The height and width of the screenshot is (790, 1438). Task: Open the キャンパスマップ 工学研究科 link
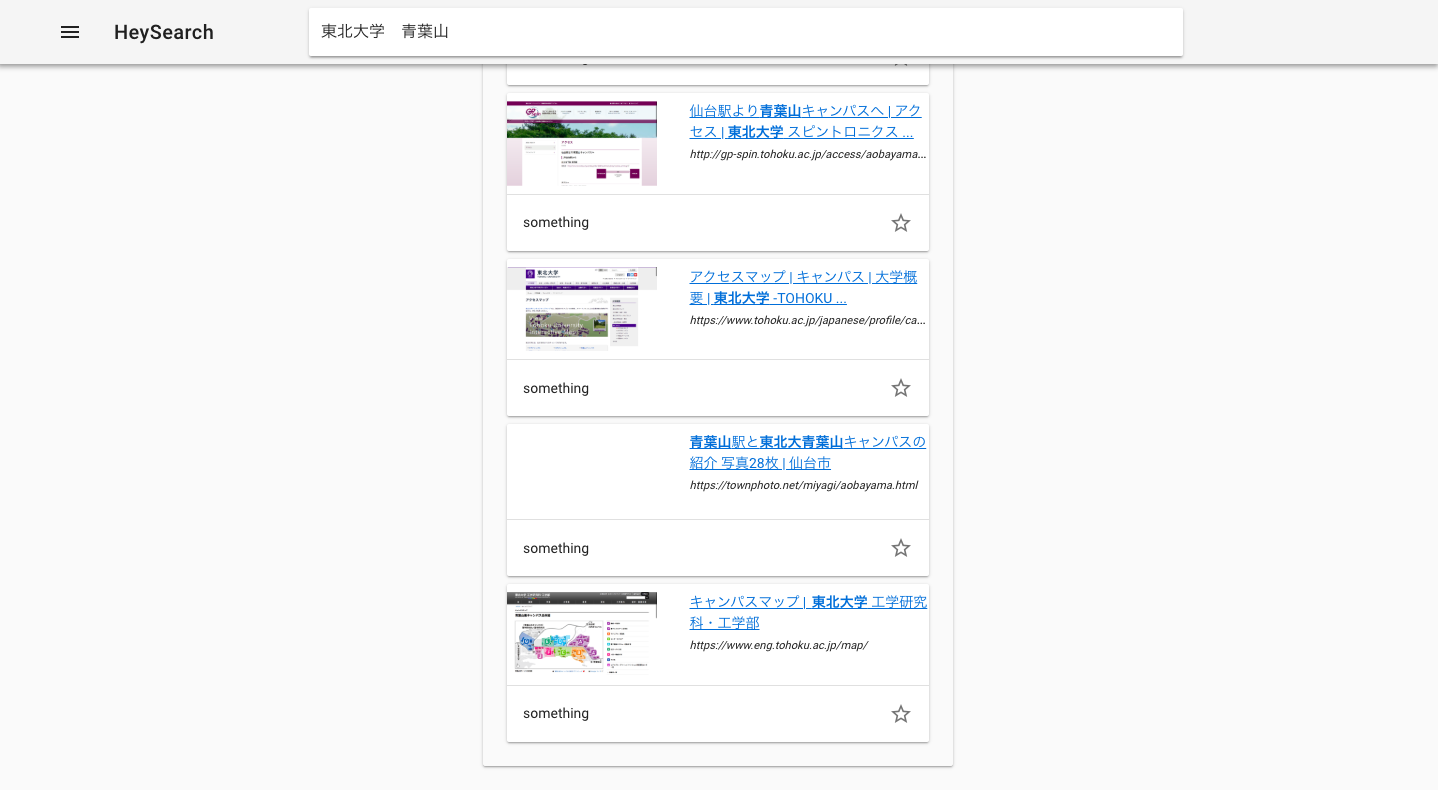point(808,612)
